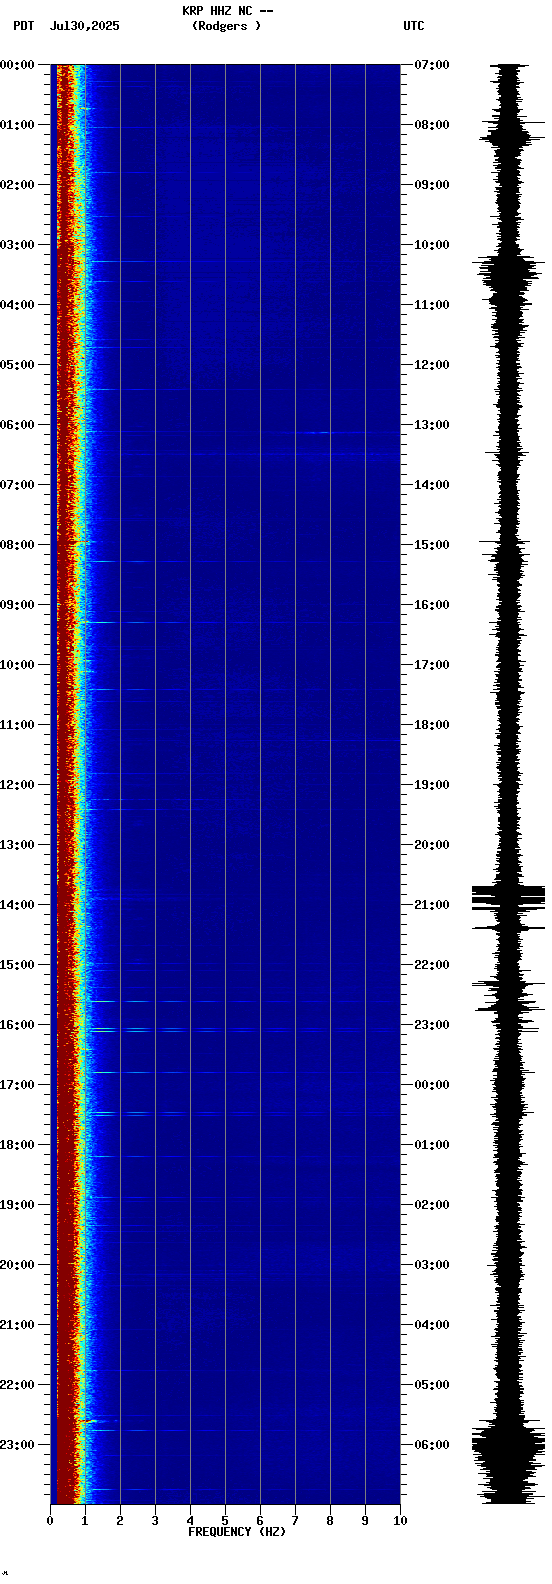Click the 'FREQUENCY (HZ)' axis label
This screenshot has height=1584, width=552.
237,1532
